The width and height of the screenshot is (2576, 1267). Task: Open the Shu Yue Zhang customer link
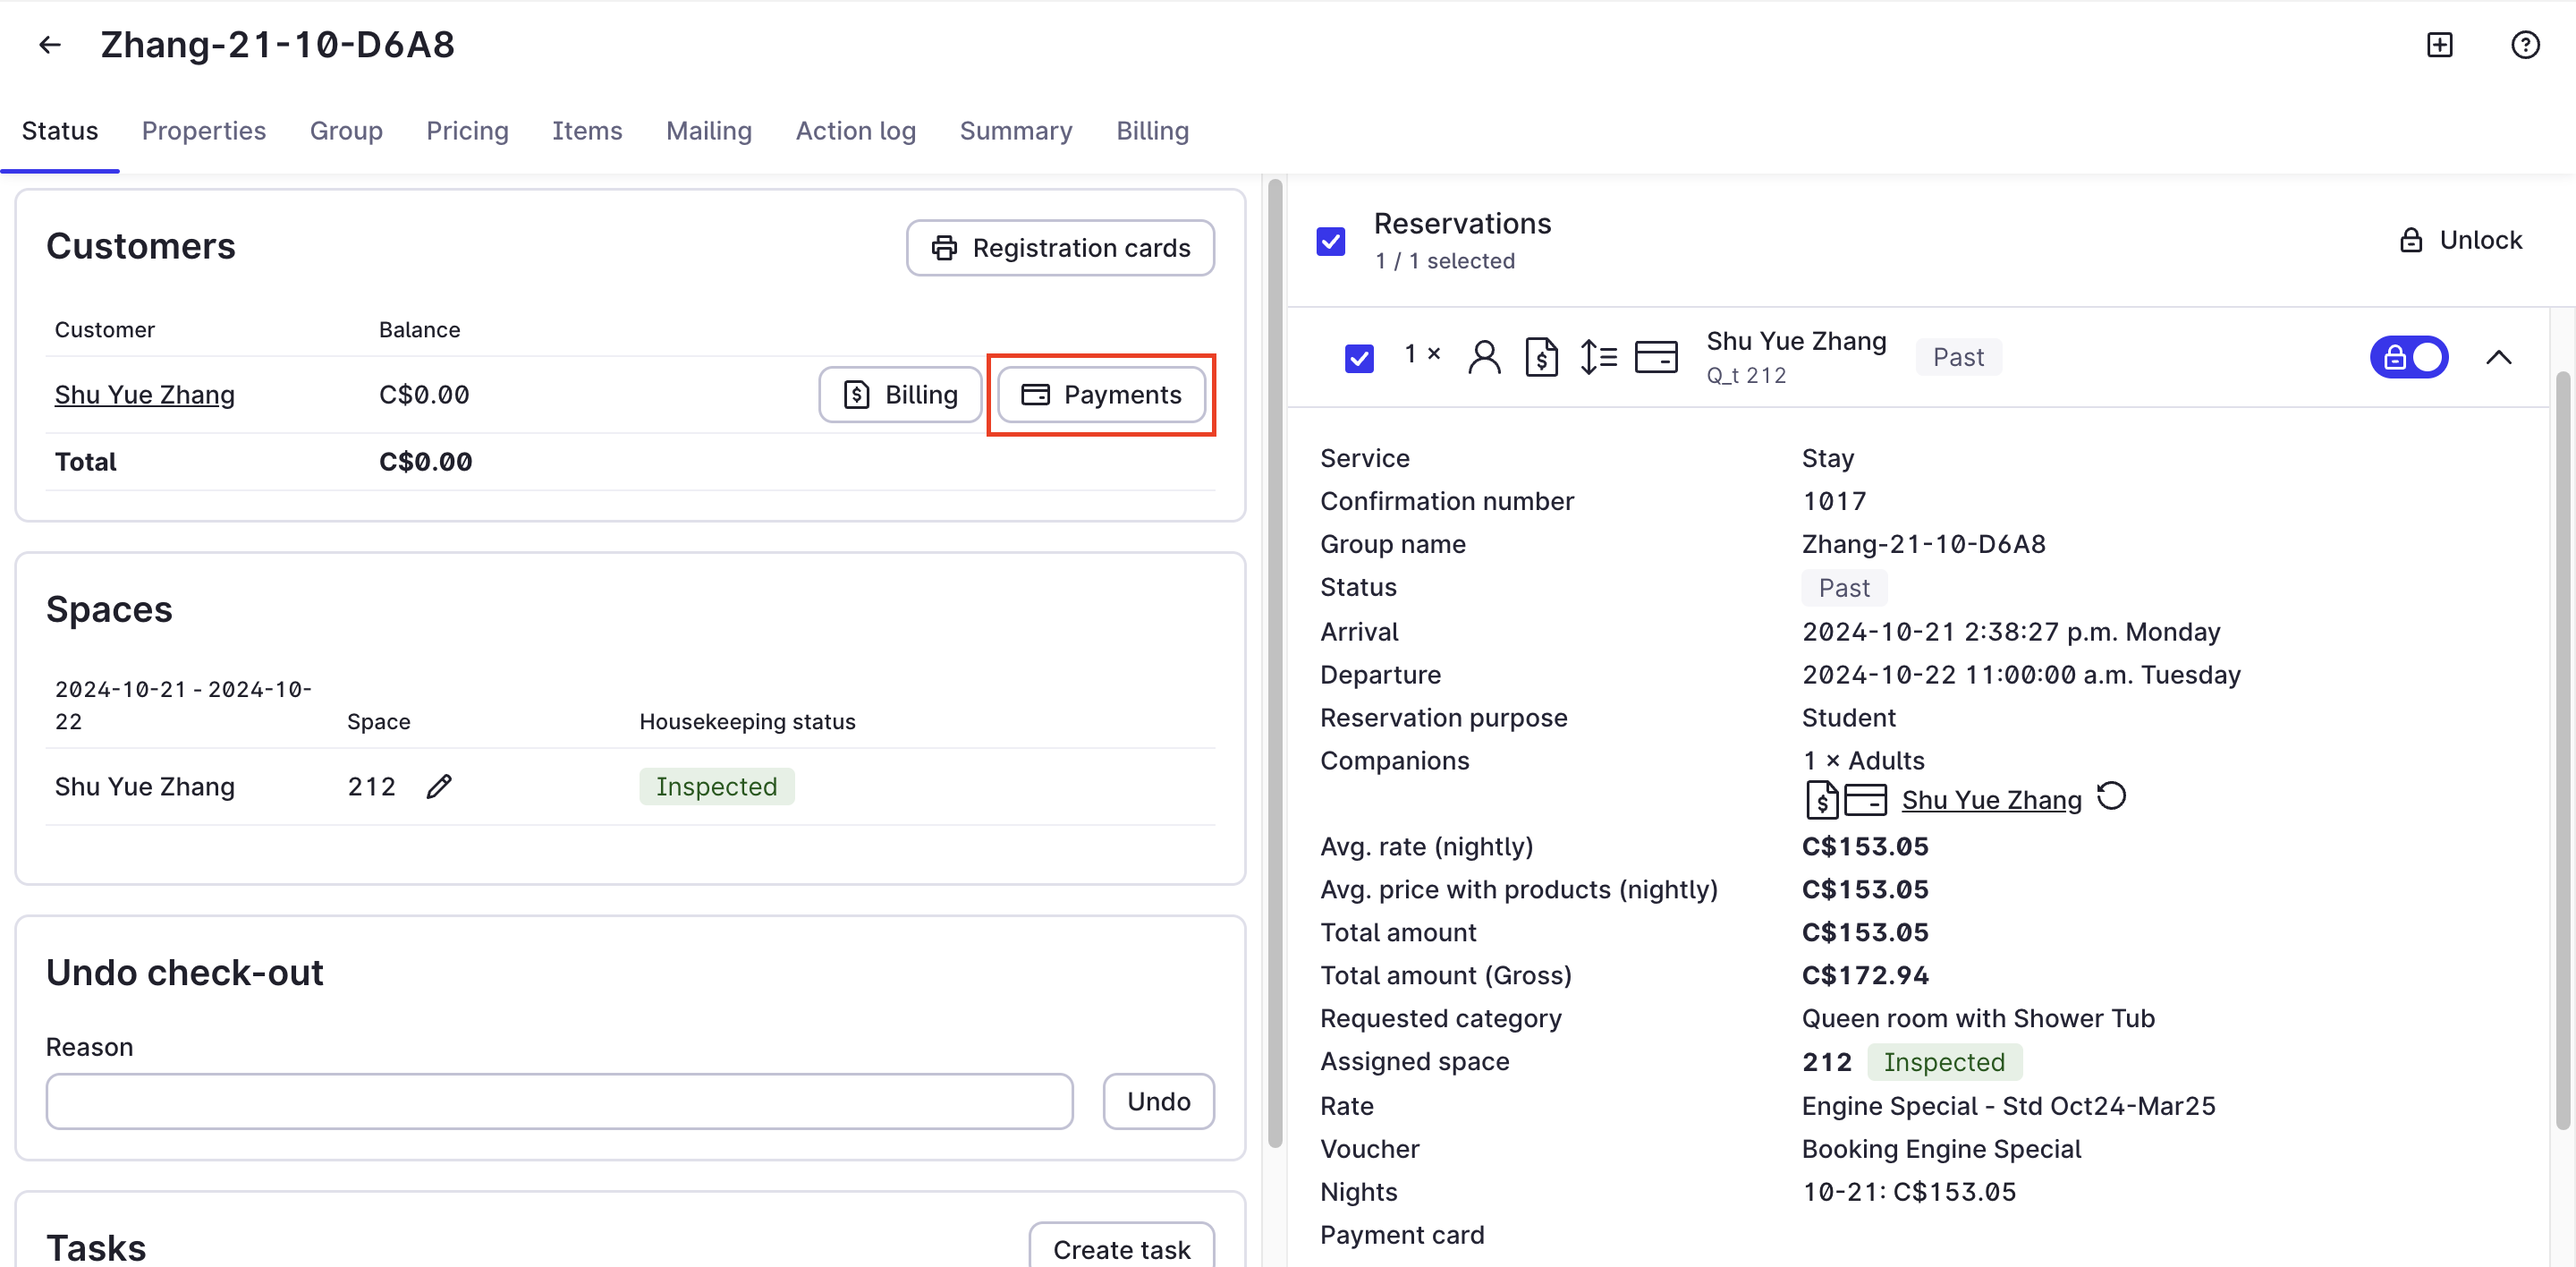click(x=144, y=395)
